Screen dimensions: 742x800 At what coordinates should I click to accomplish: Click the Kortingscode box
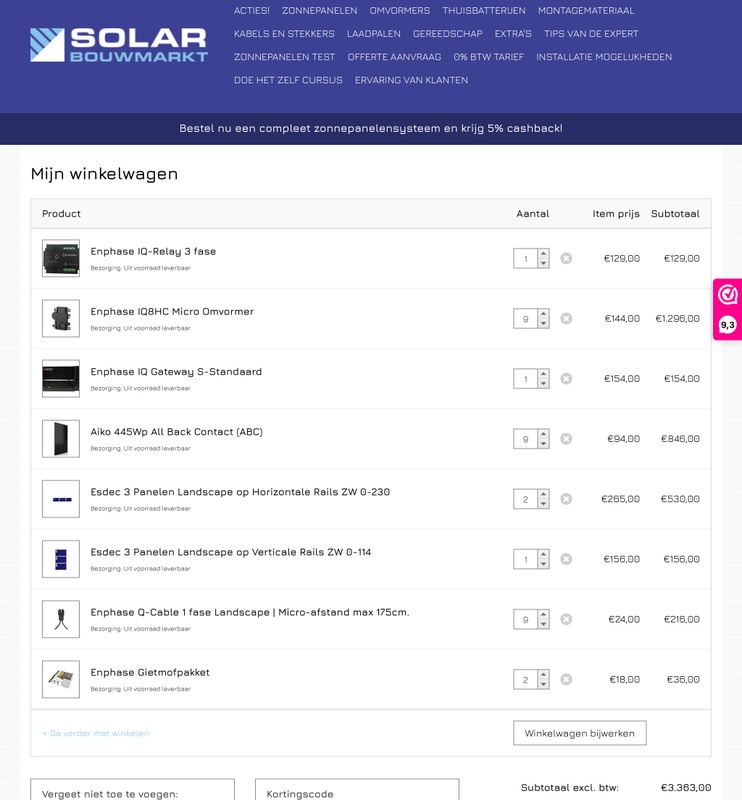(x=357, y=789)
